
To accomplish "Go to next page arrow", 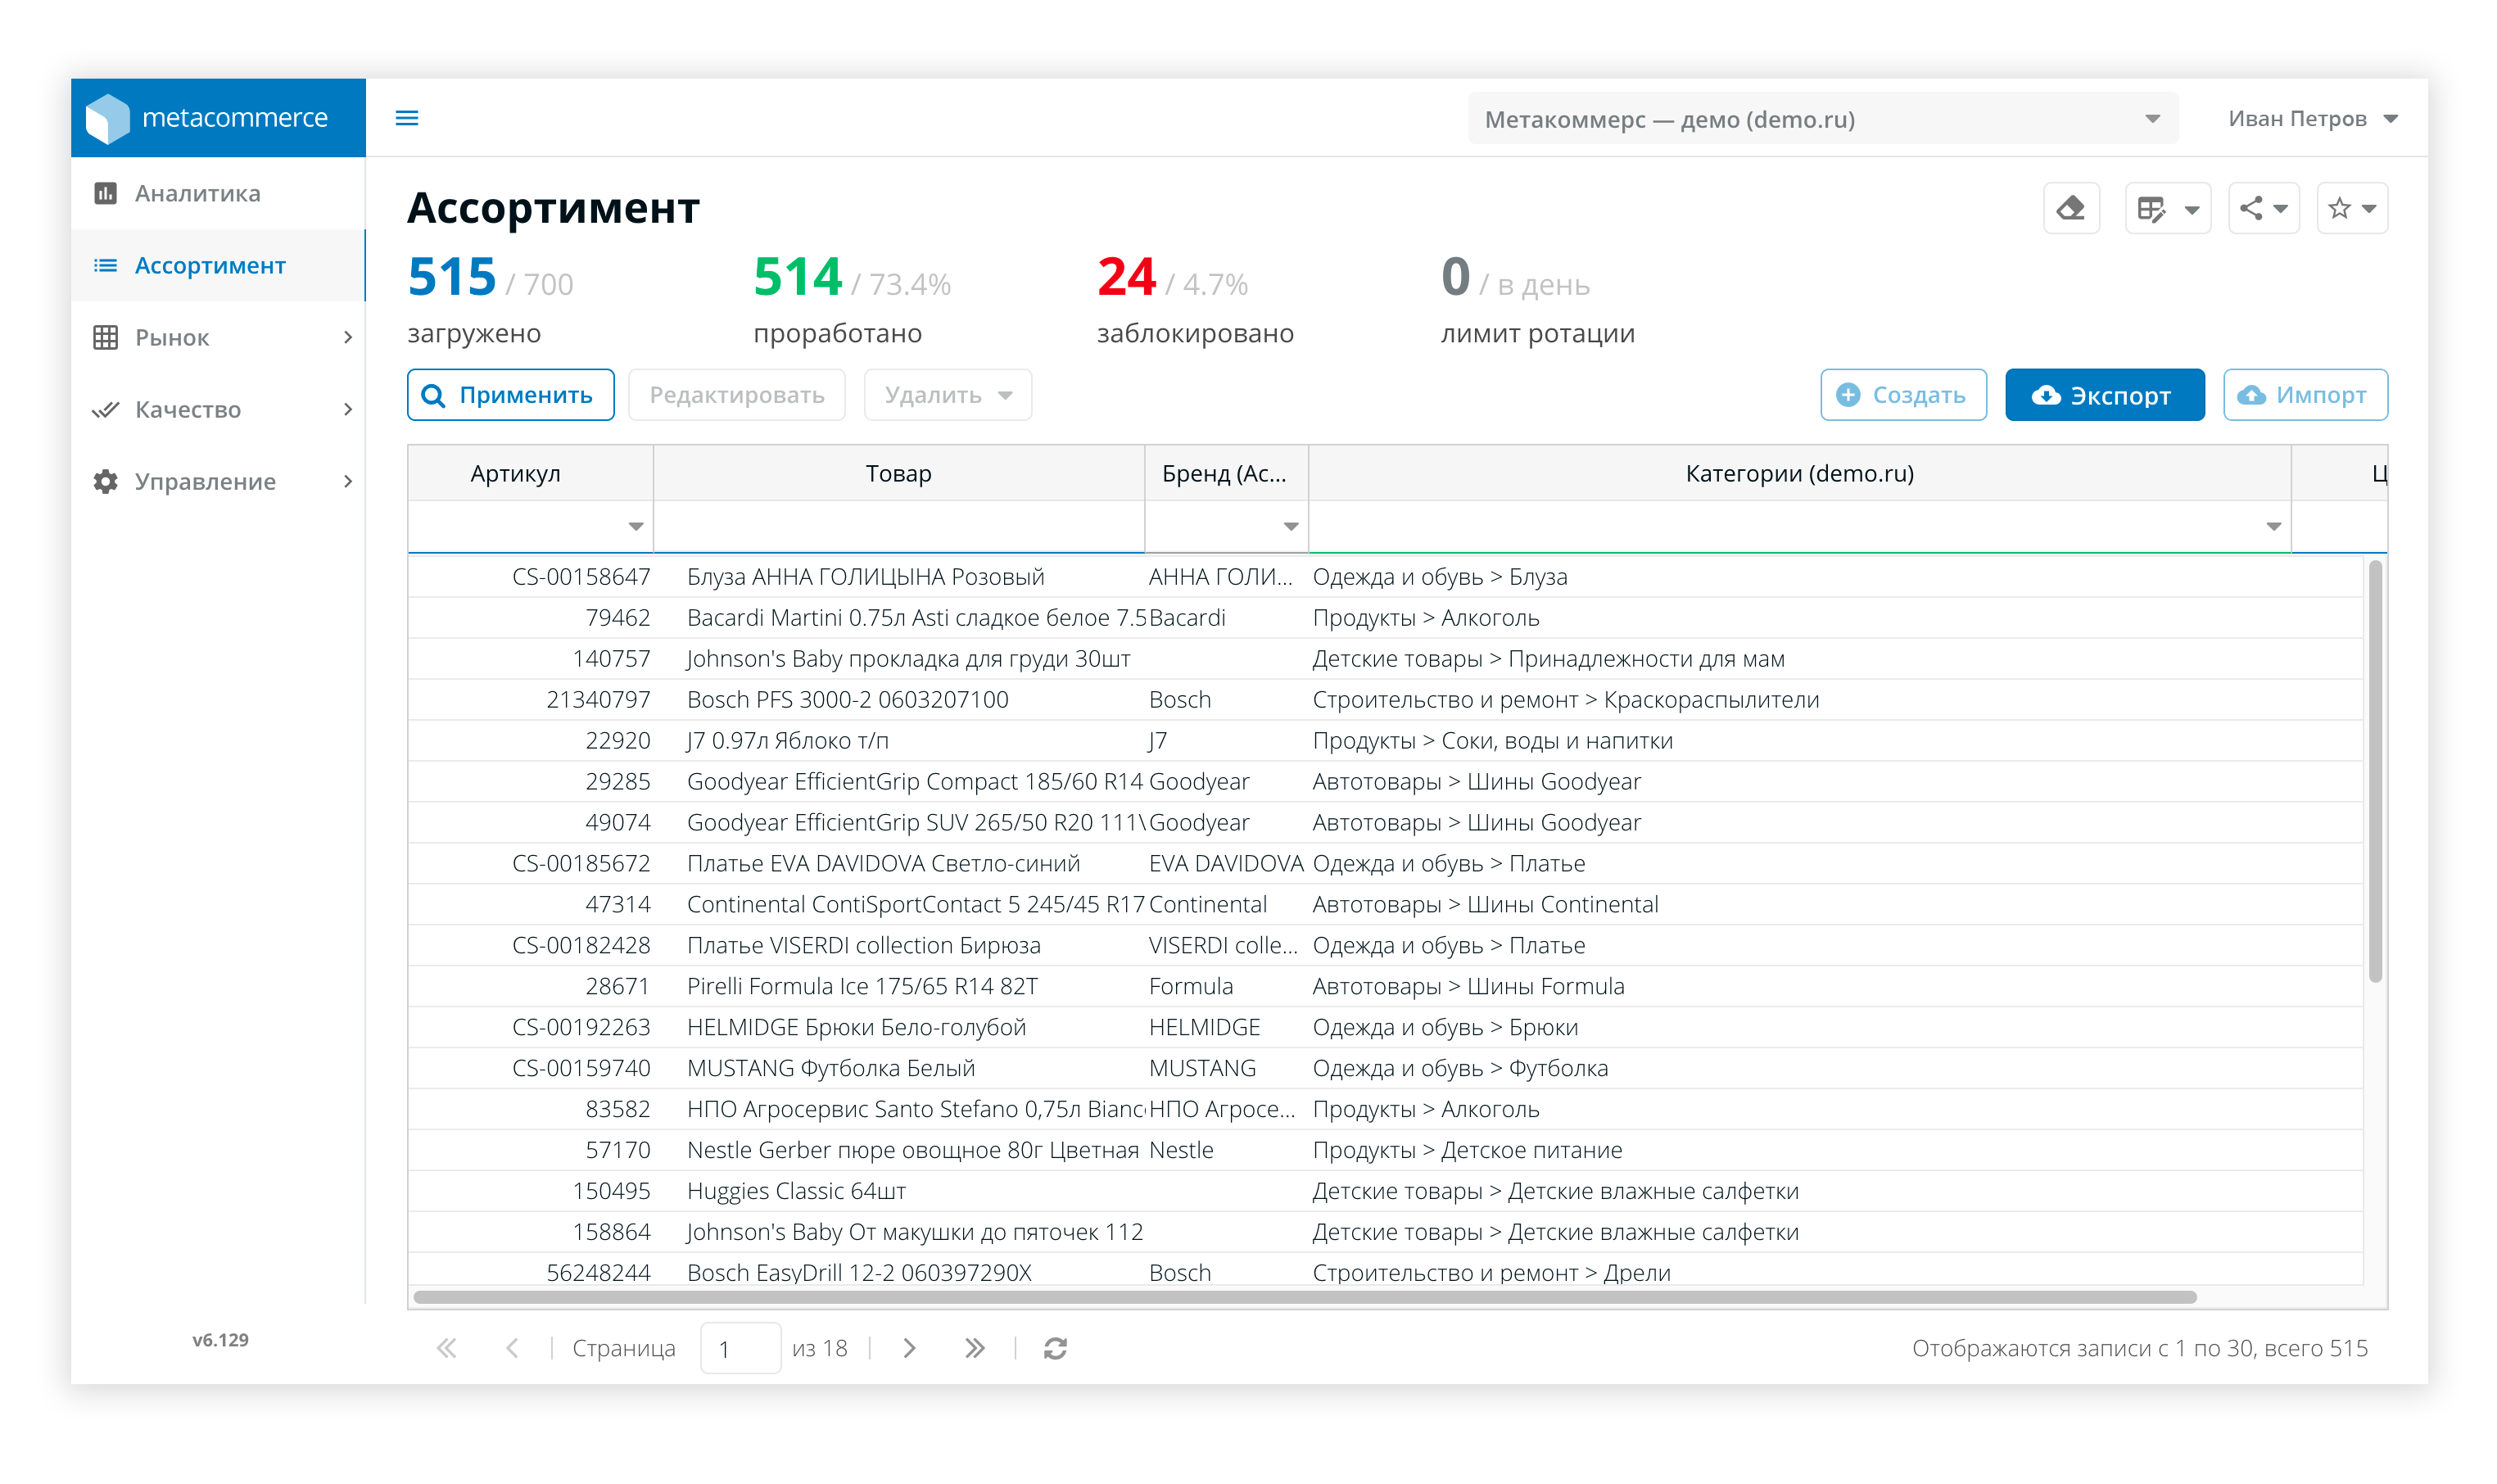I will [x=909, y=1348].
